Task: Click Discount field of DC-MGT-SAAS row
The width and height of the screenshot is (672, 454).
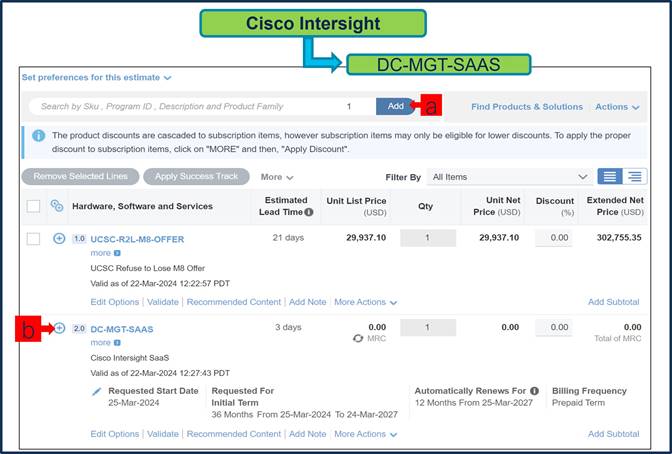Action: [x=554, y=328]
